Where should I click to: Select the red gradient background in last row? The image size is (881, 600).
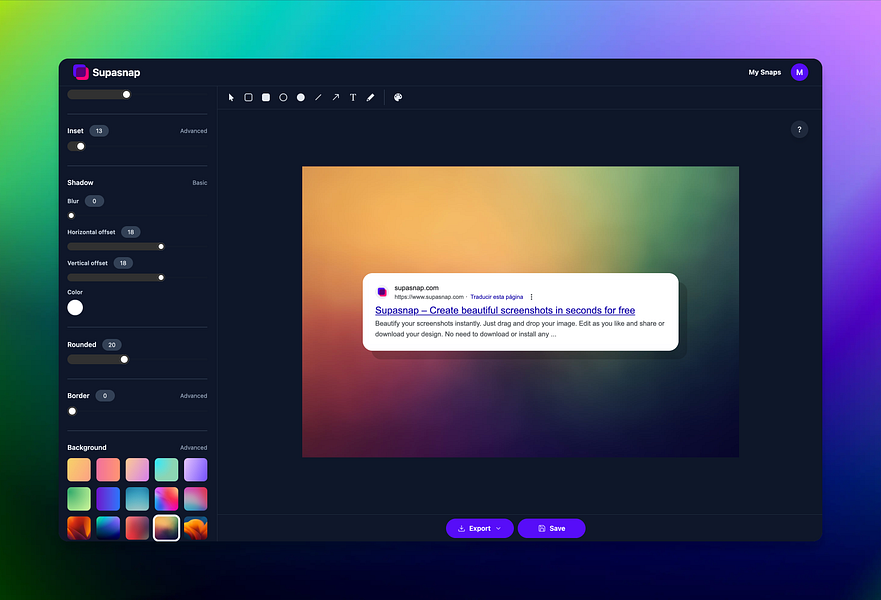click(x=137, y=528)
